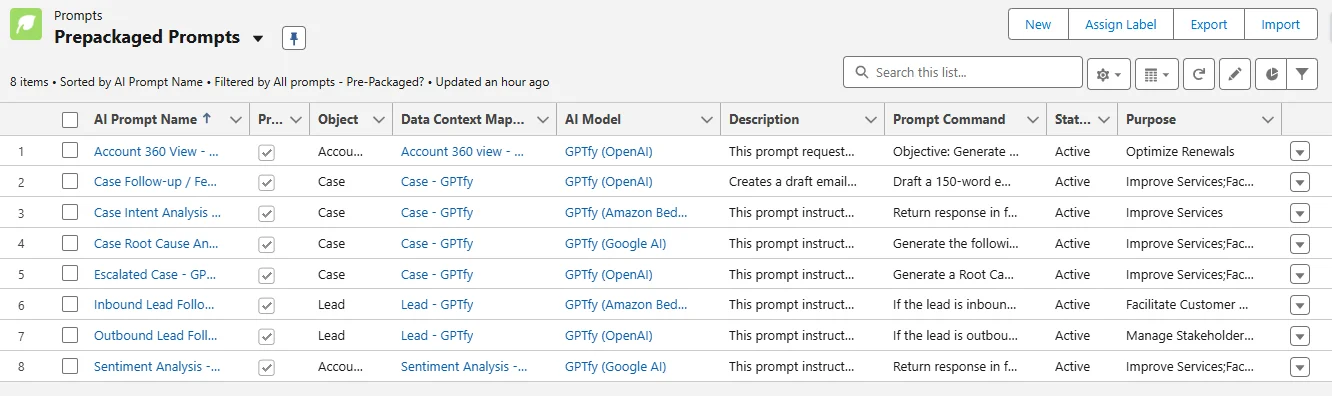Click the Search this list field
The width and height of the screenshot is (1332, 396).
(963, 73)
